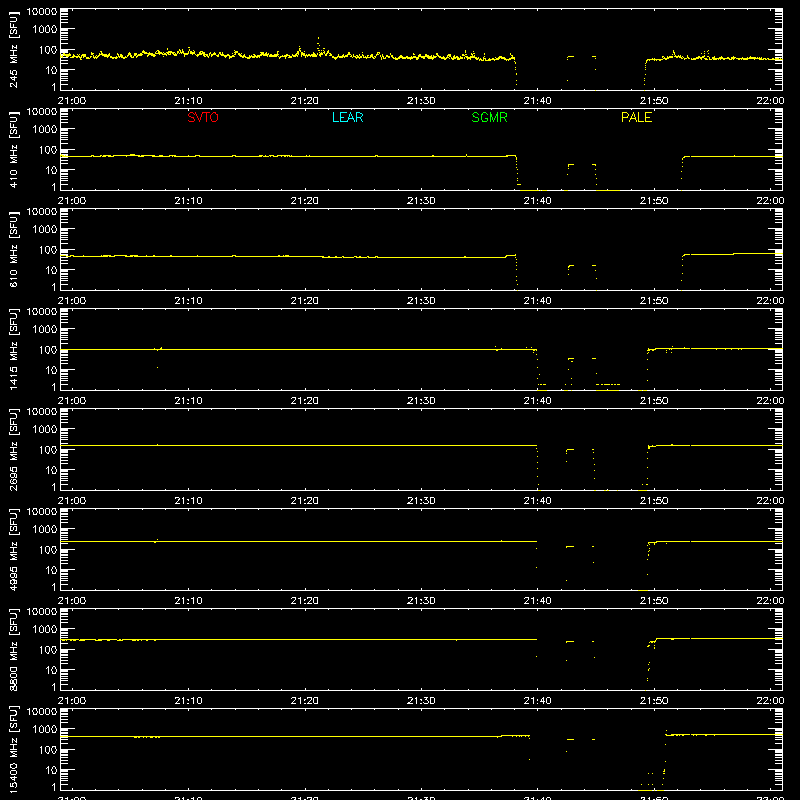
Task: Select the 4995 MHz [SFU] axis title
Action: point(14,549)
